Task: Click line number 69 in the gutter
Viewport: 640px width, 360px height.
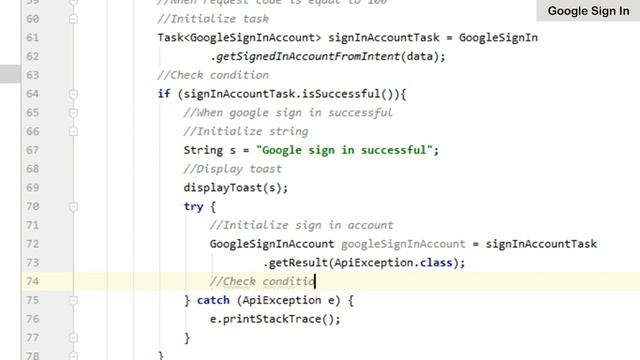Action: point(32,188)
